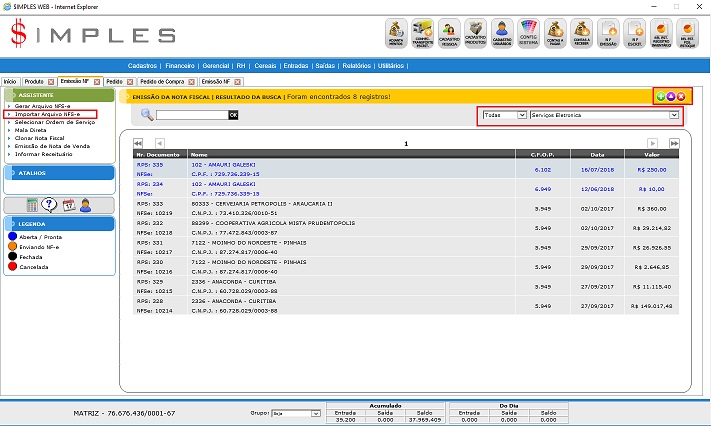Click the NF Emissão toolbar icon
Viewport: 711px width, 426px height.
(x=608, y=33)
